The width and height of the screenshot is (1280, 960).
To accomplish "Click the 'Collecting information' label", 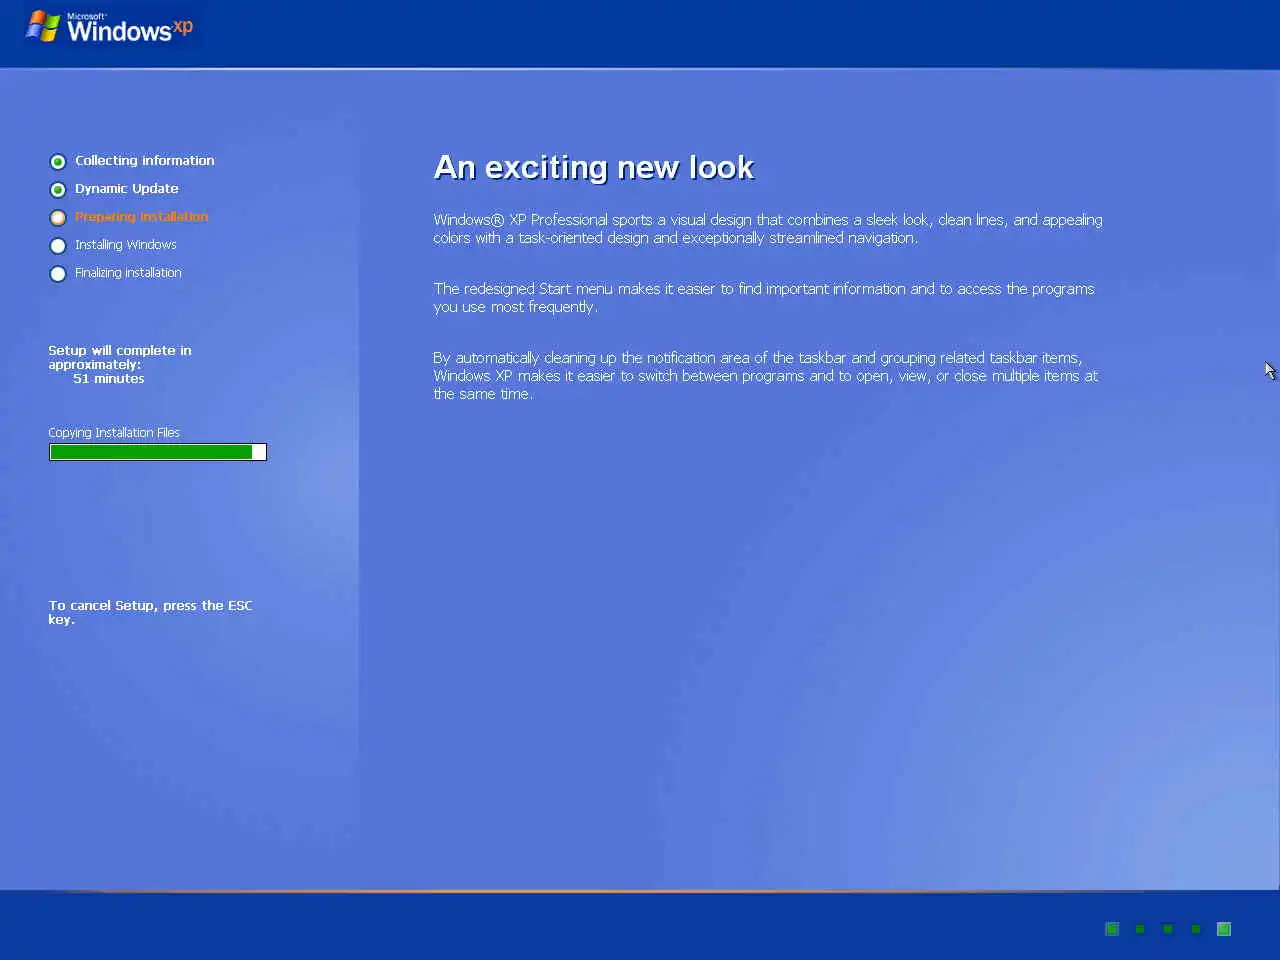I will 144,160.
